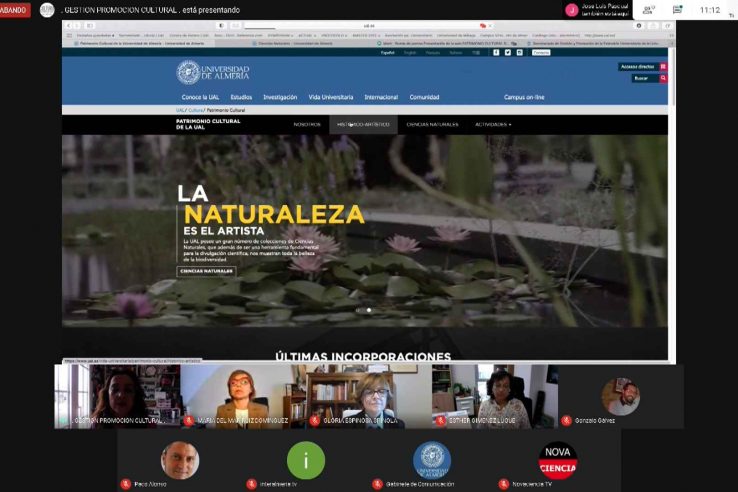
Task: Open the Campus on-line link
Action: click(524, 97)
